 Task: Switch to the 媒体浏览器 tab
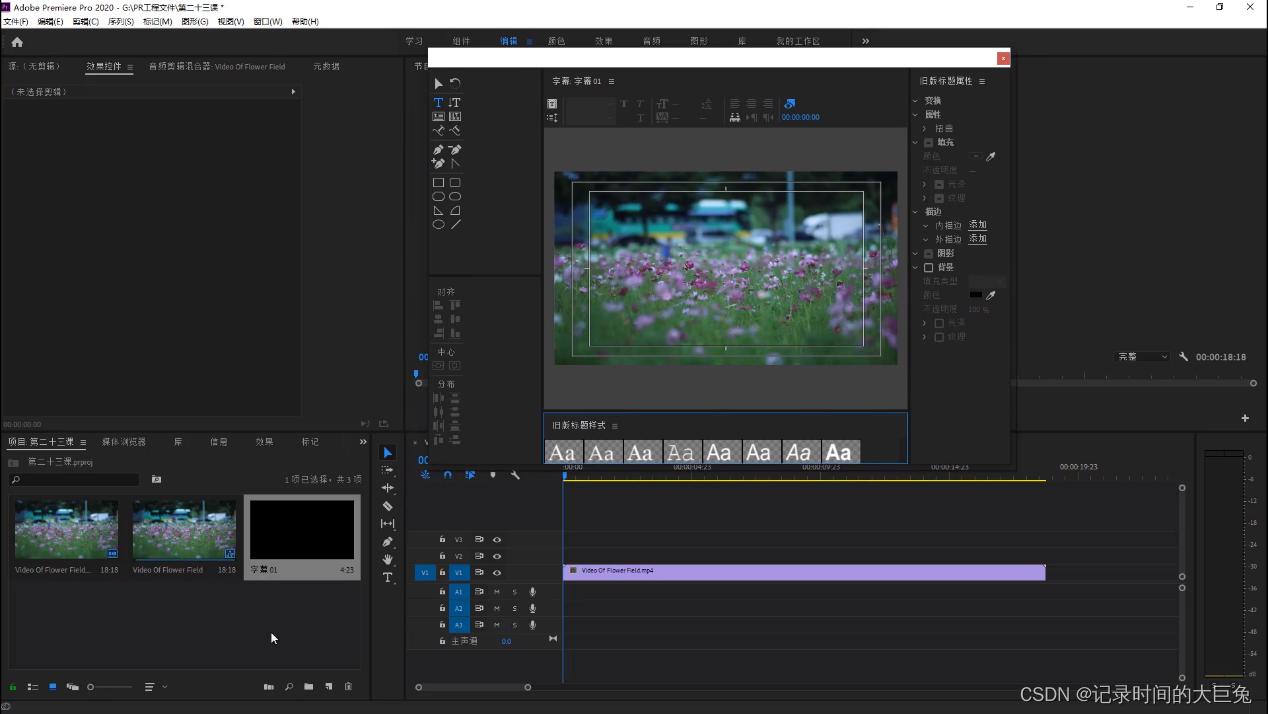tap(123, 442)
